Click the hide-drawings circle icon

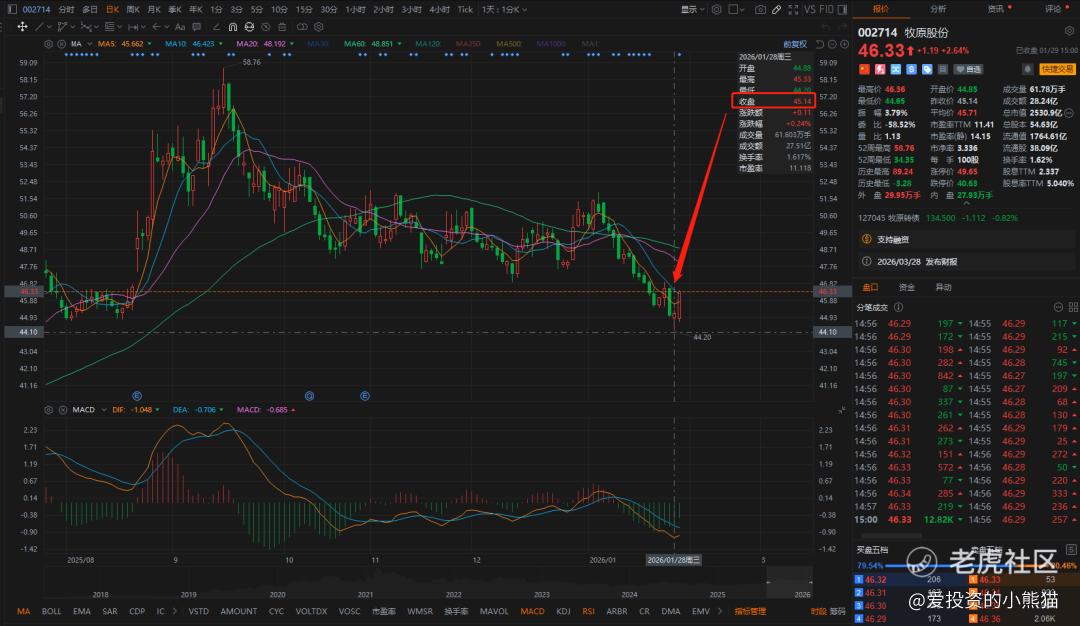[266, 27]
